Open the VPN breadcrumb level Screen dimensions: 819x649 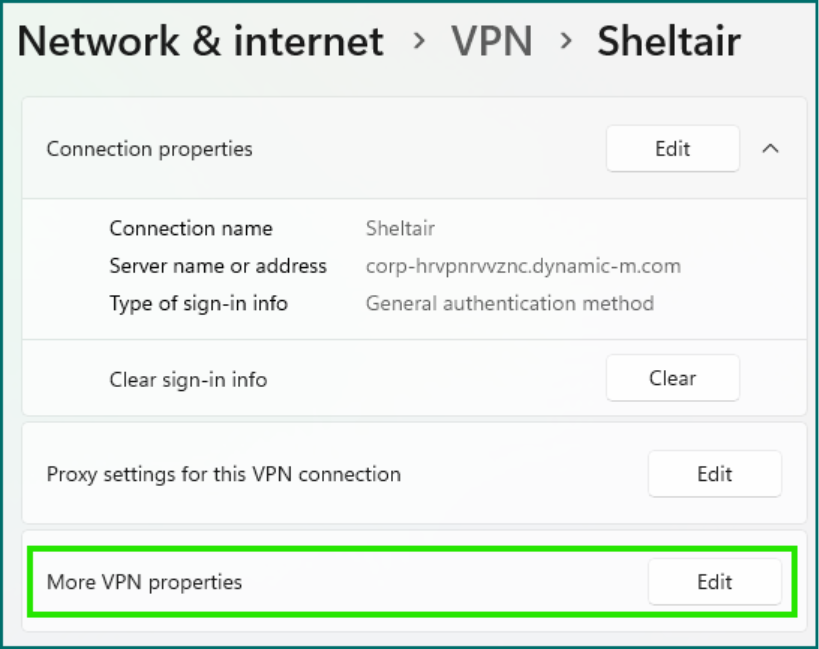tap(493, 43)
